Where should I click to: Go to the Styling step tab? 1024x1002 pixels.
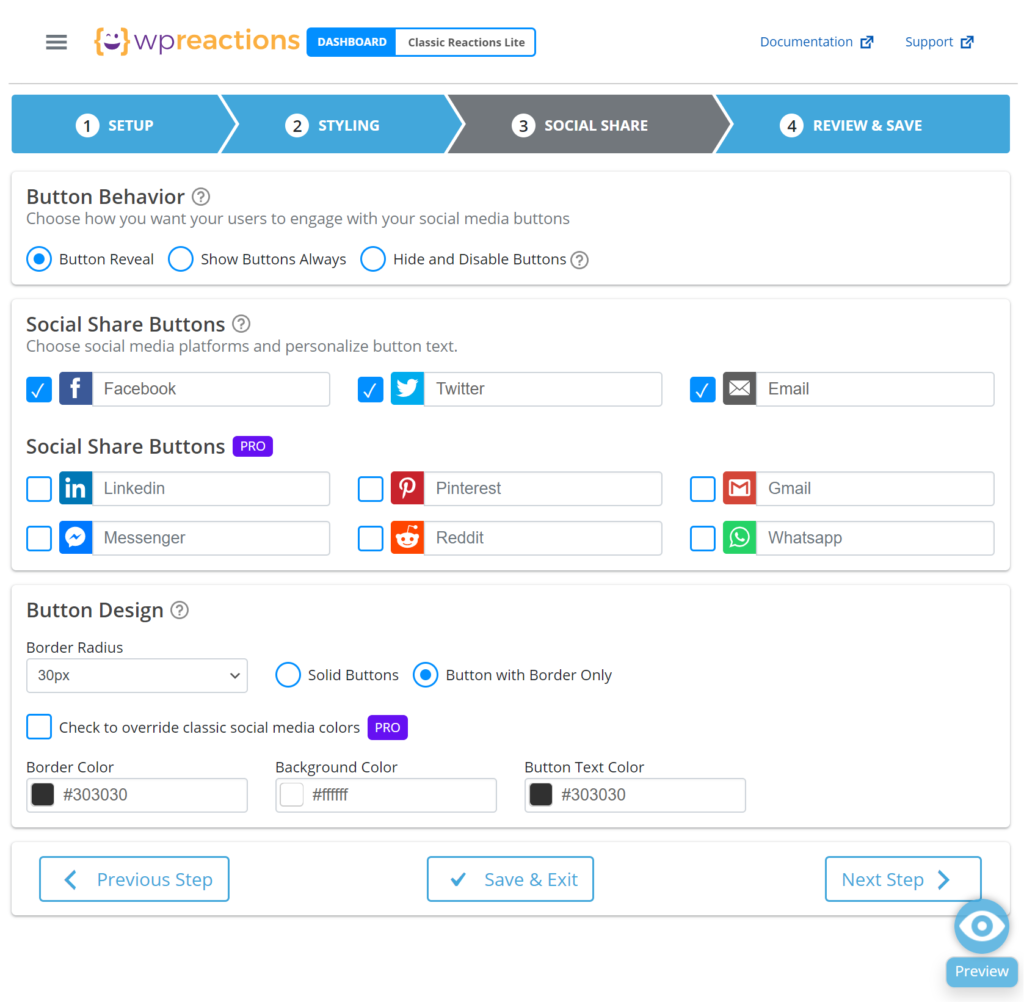click(333, 124)
